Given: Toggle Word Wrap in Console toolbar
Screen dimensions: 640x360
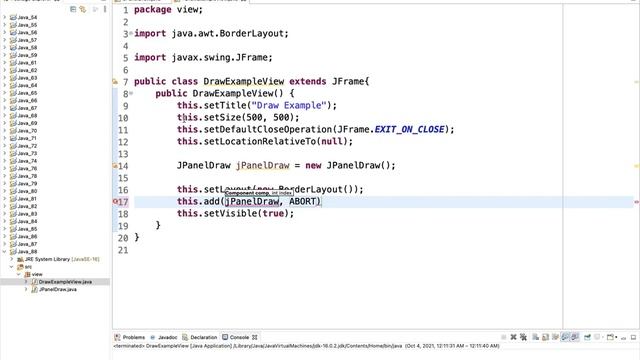Looking at the screenshot, I should [555, 337].
